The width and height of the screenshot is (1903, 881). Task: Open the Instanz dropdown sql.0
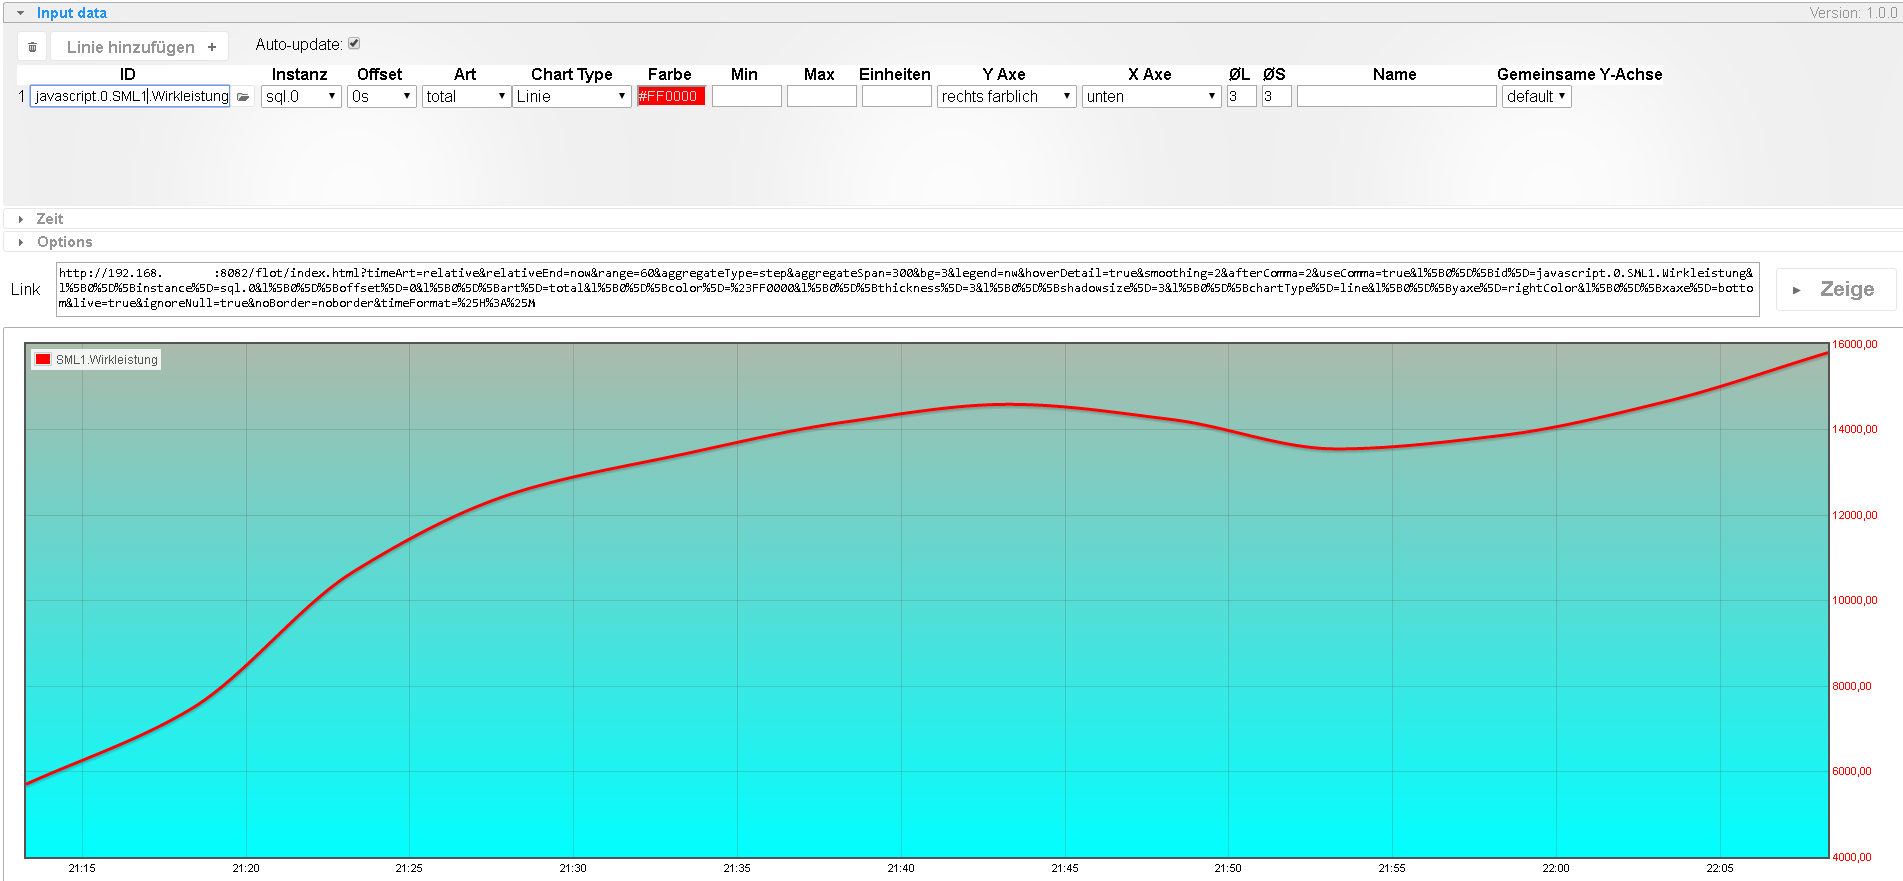[301, 97]
